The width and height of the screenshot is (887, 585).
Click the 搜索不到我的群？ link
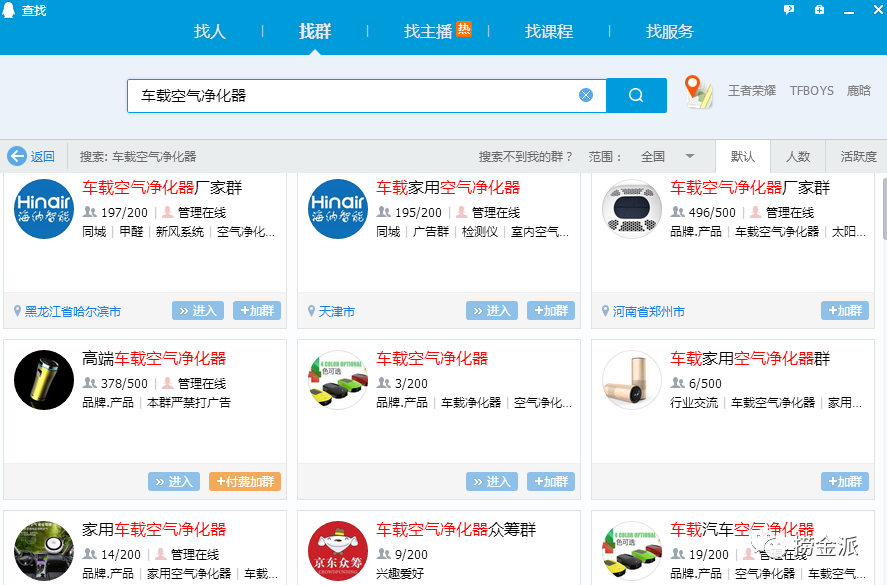(526, 156)
